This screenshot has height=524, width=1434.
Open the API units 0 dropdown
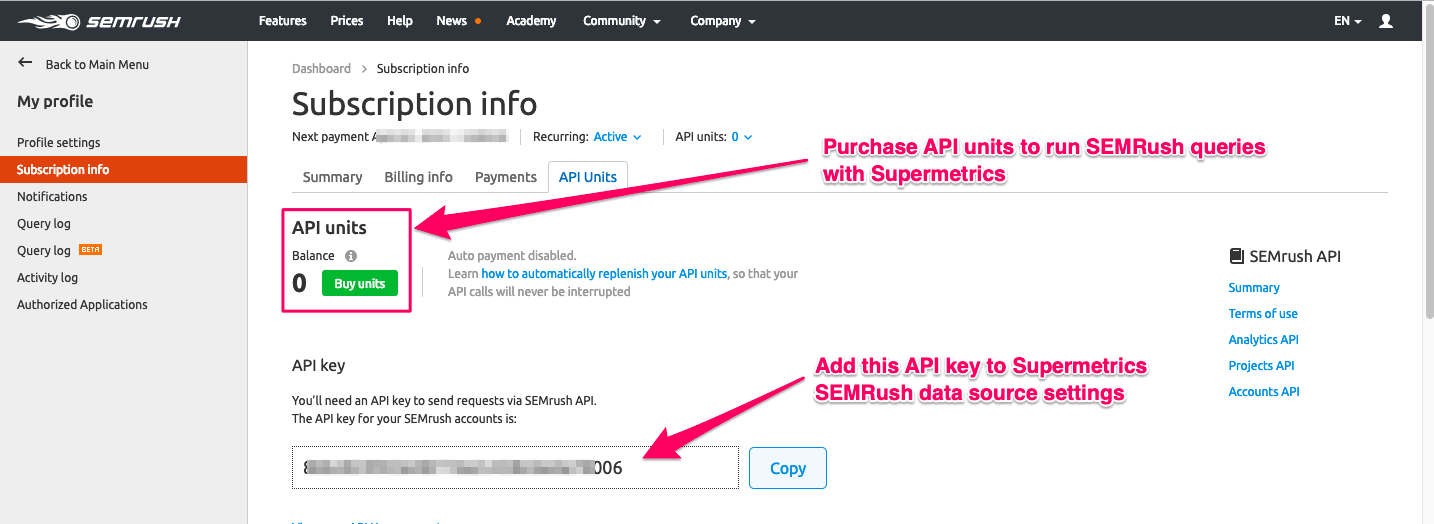(742, 137)
